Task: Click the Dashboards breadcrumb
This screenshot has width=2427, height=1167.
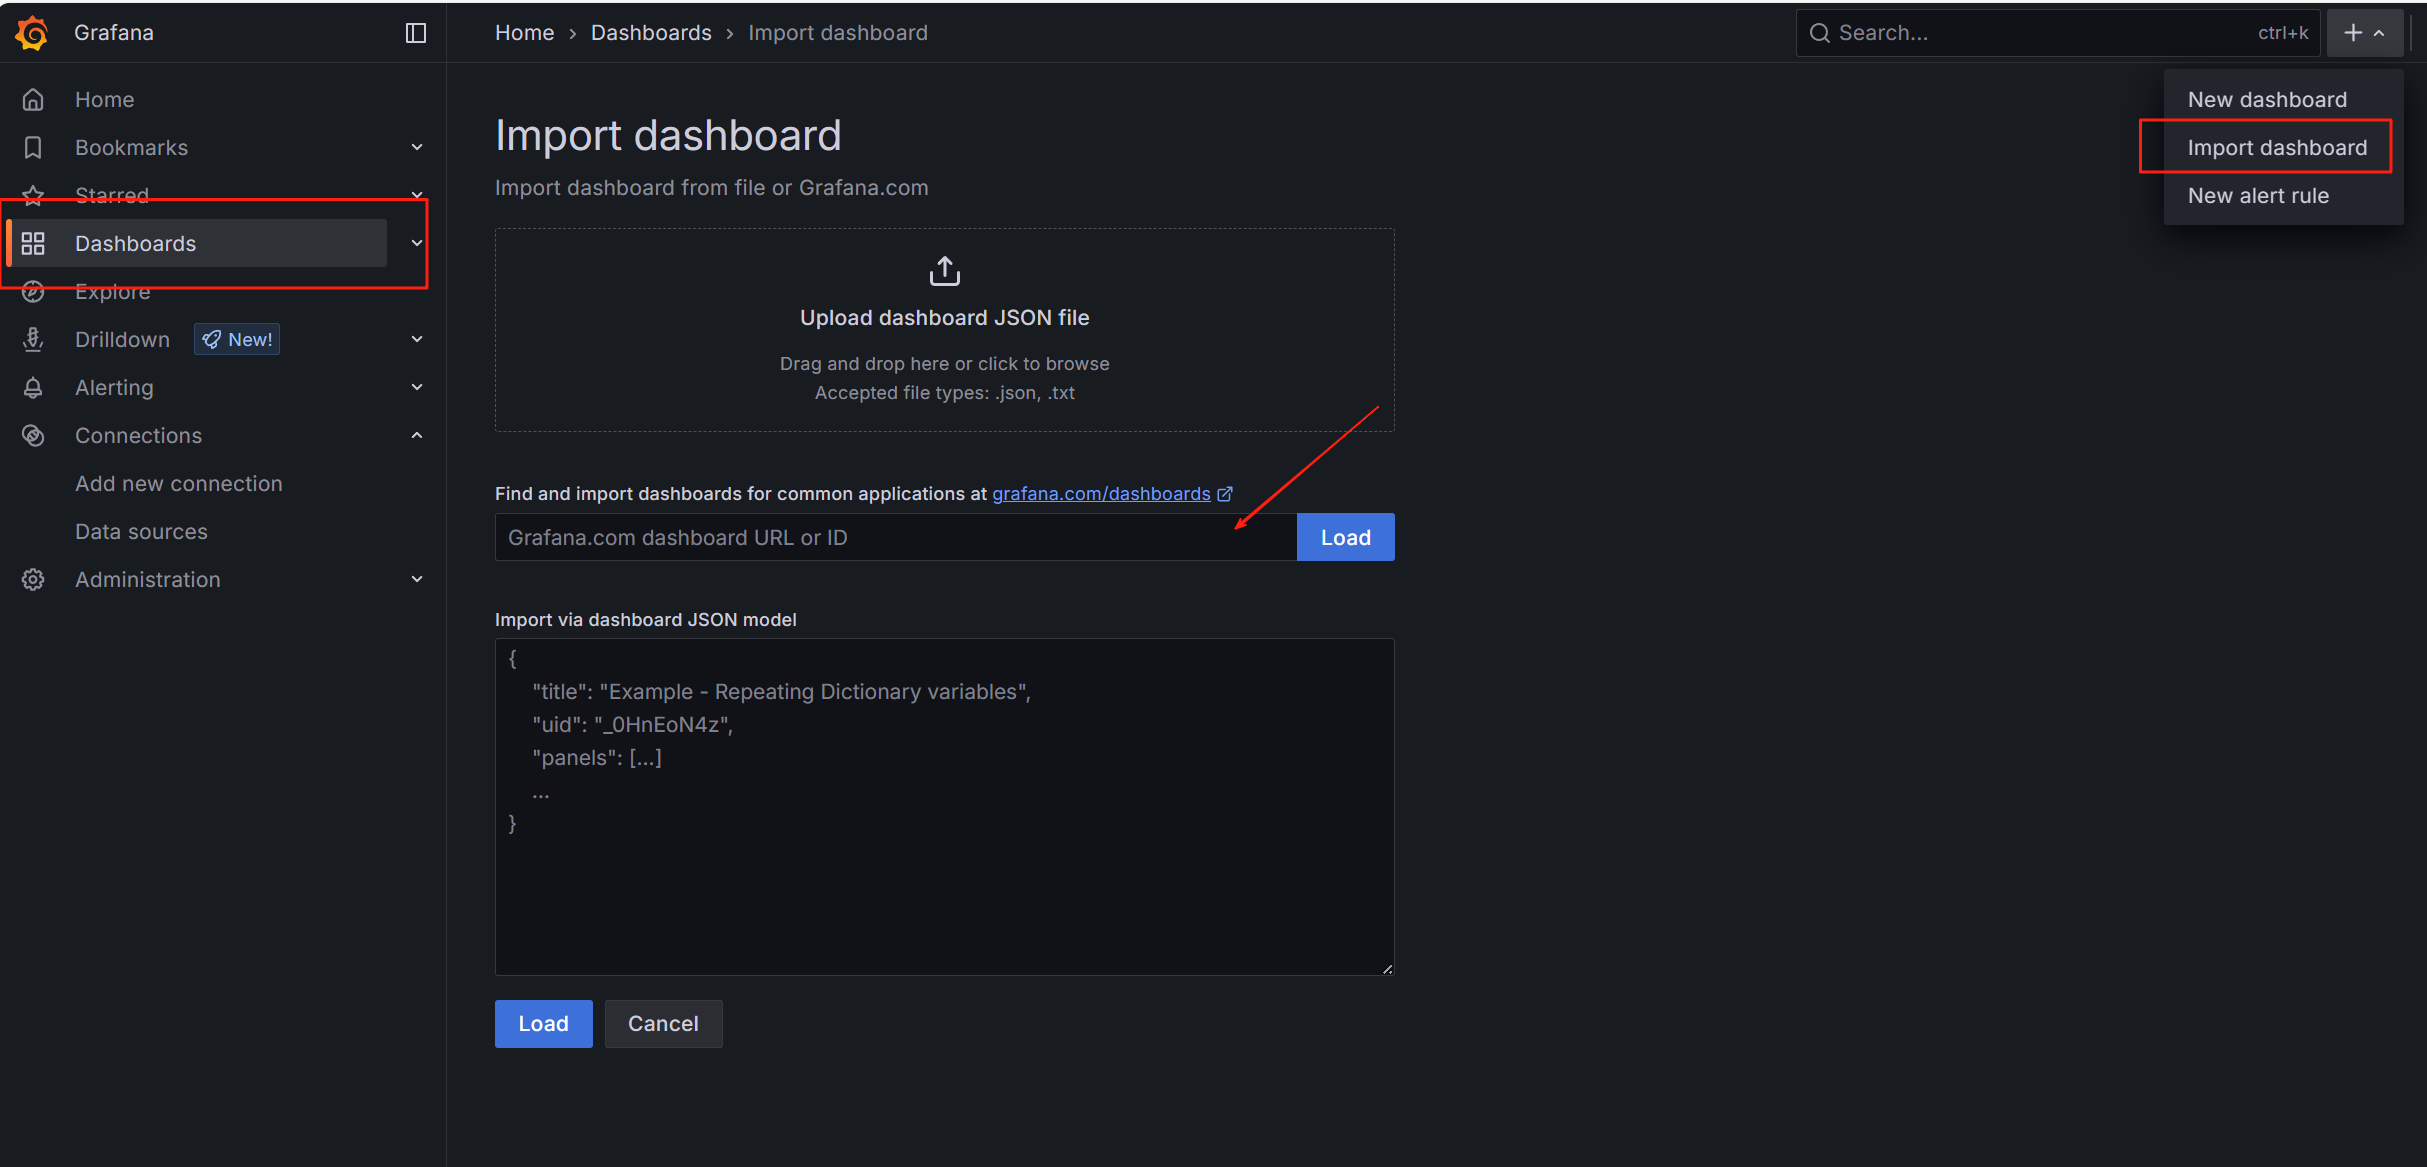Action: pos(651,33)
